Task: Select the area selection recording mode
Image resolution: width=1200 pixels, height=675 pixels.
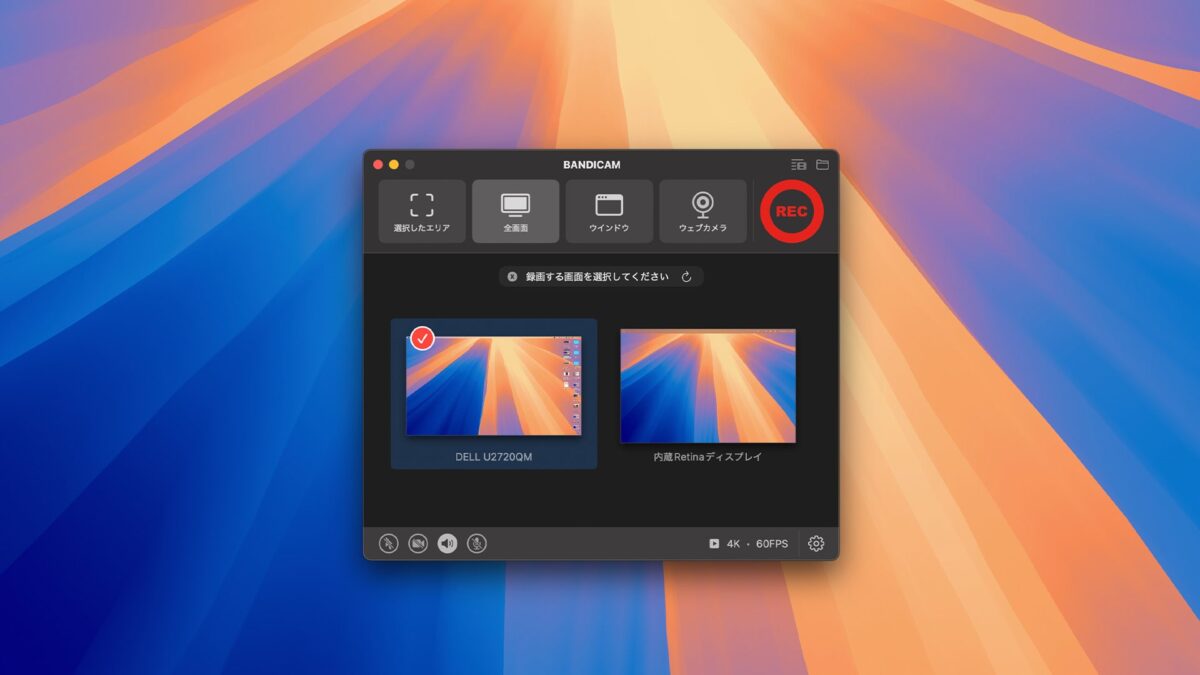Action: (421, 211)
